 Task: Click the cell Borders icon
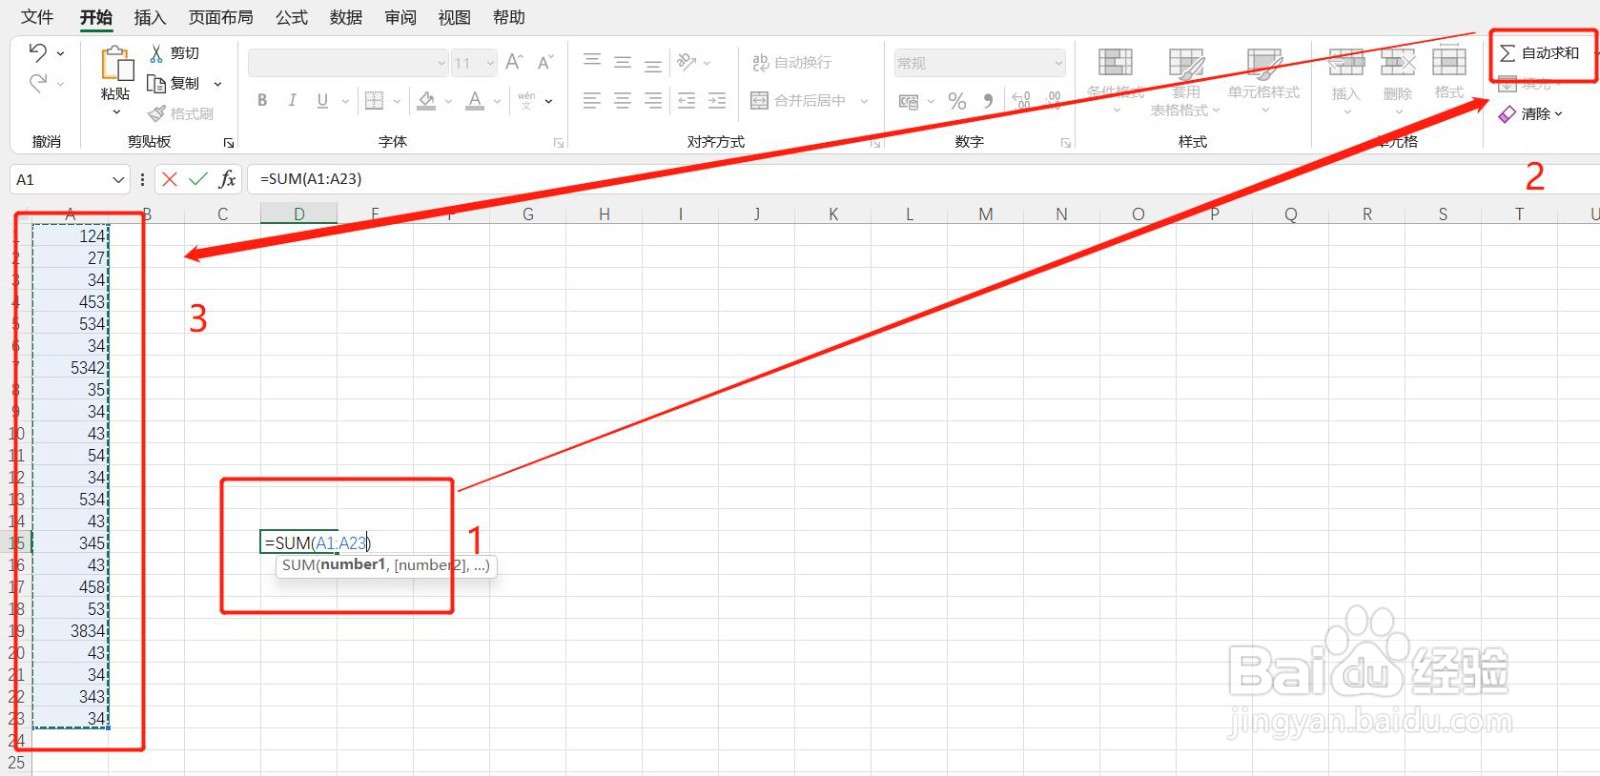pyautogui.click(x=374, y=100)
